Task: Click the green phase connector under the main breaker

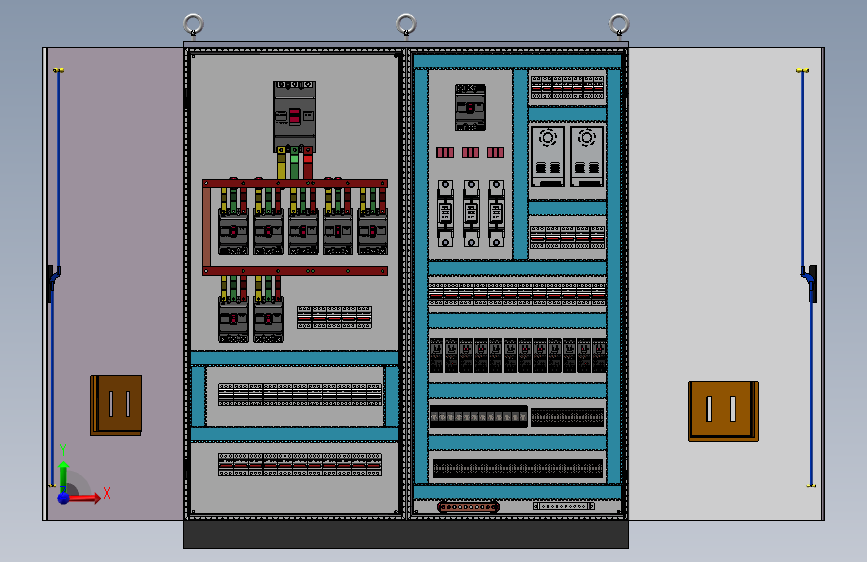Action: tap(295, 163)
